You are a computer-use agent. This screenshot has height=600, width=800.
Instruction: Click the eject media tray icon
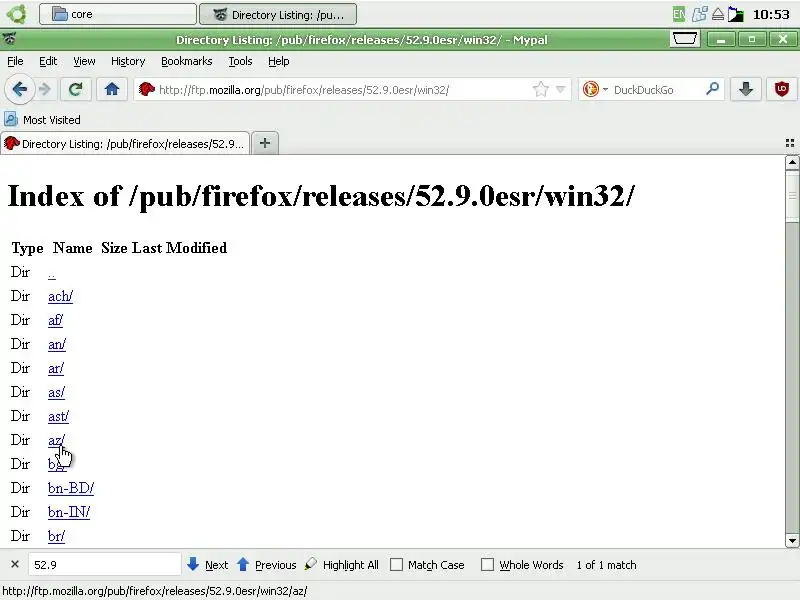point(718,14)
